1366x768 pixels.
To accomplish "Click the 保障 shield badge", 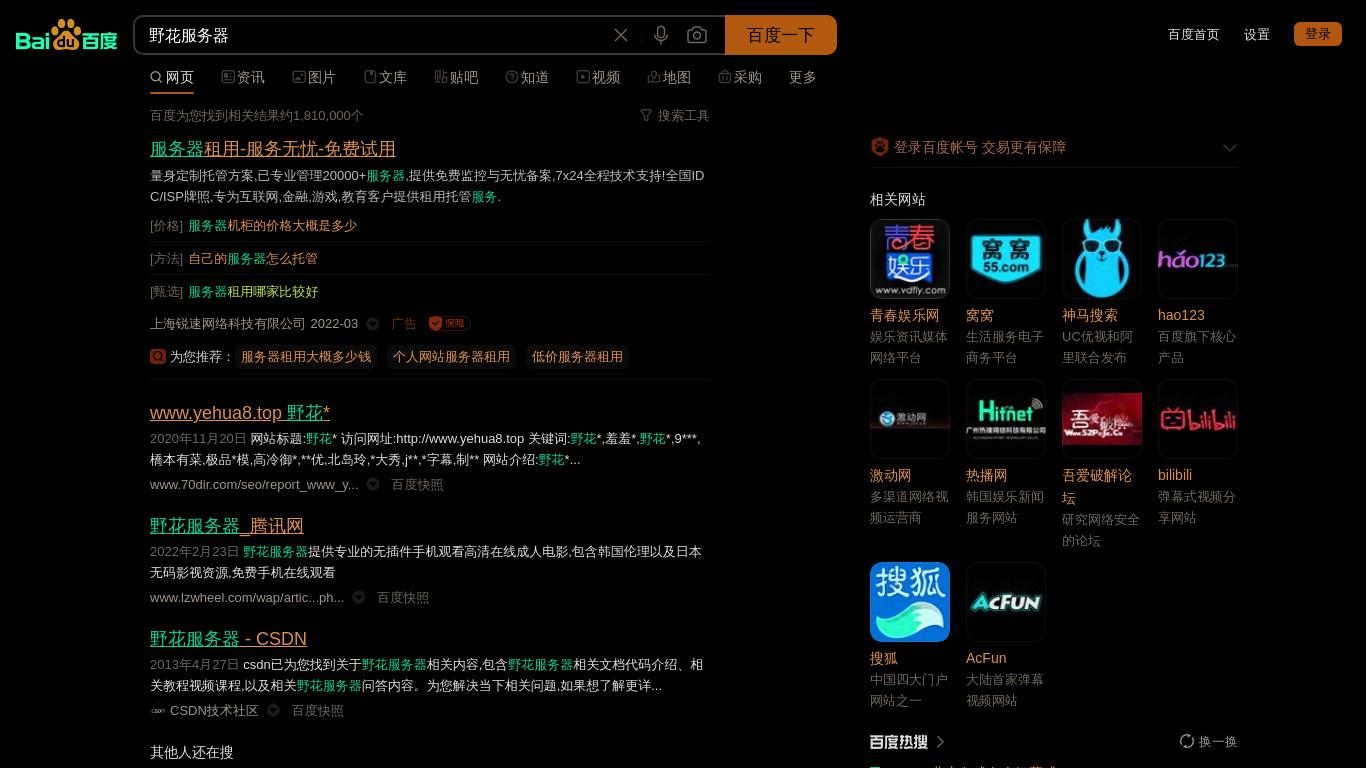I will pos(449,323).
